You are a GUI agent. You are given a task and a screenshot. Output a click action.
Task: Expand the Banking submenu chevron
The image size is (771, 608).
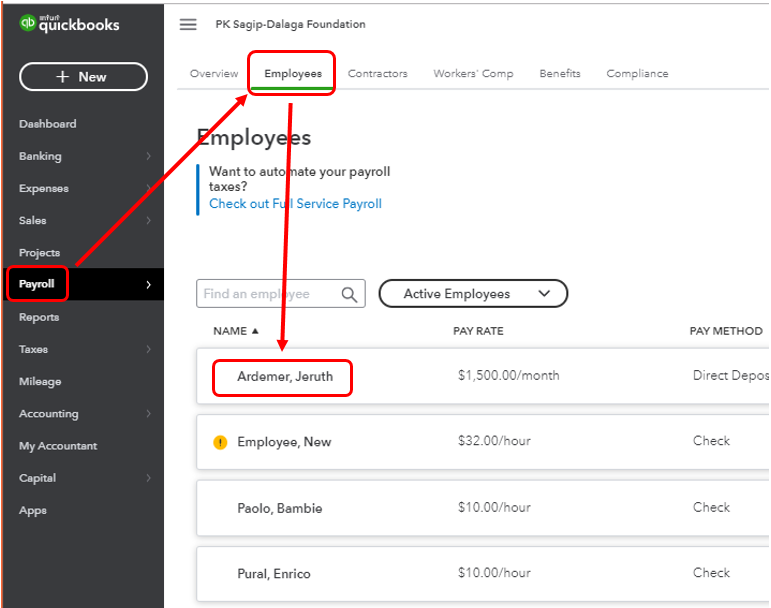pyautogui.click(x=148, y=156)
